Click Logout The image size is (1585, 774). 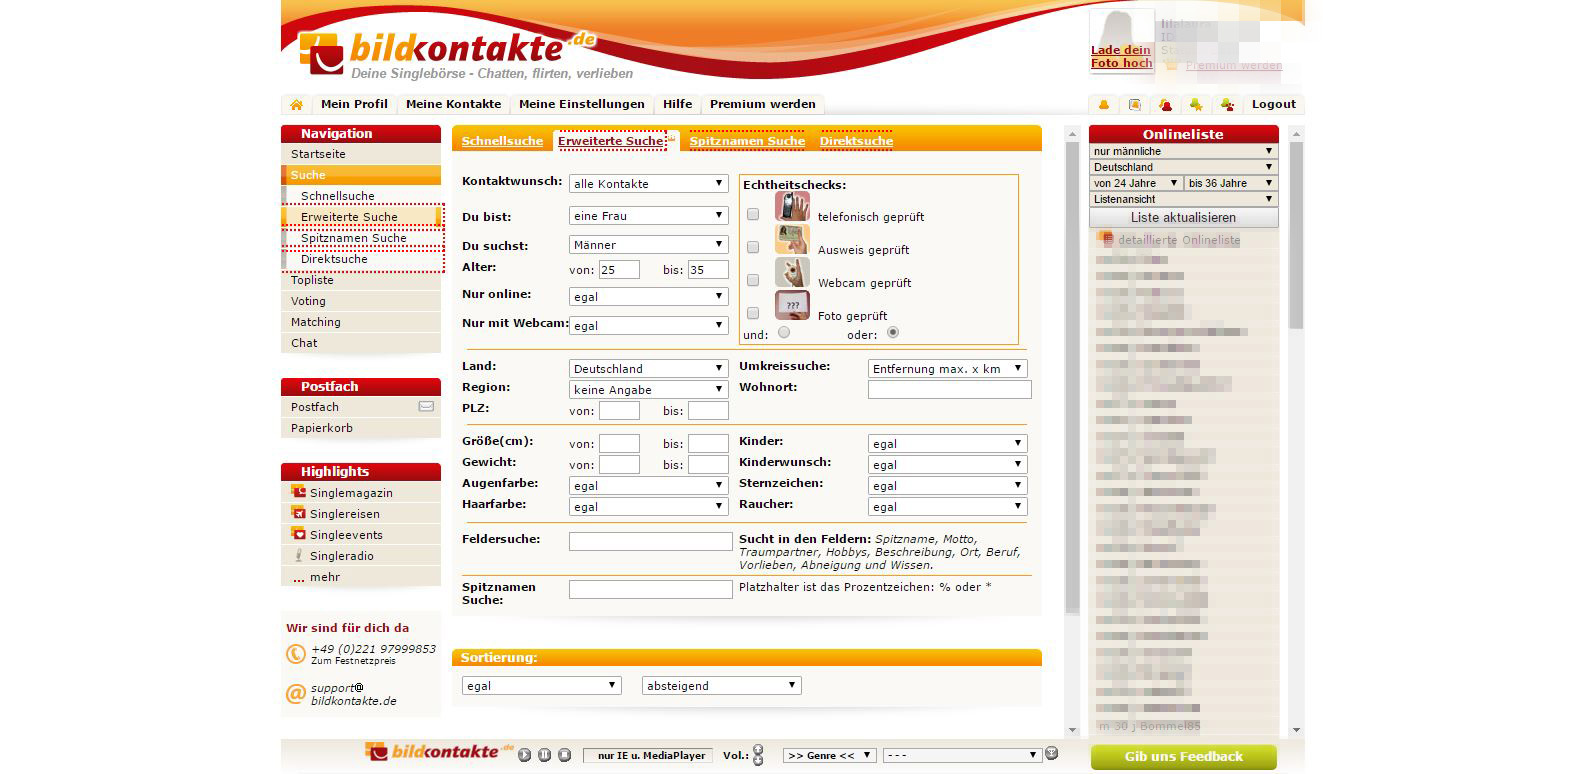point(1273,104)
